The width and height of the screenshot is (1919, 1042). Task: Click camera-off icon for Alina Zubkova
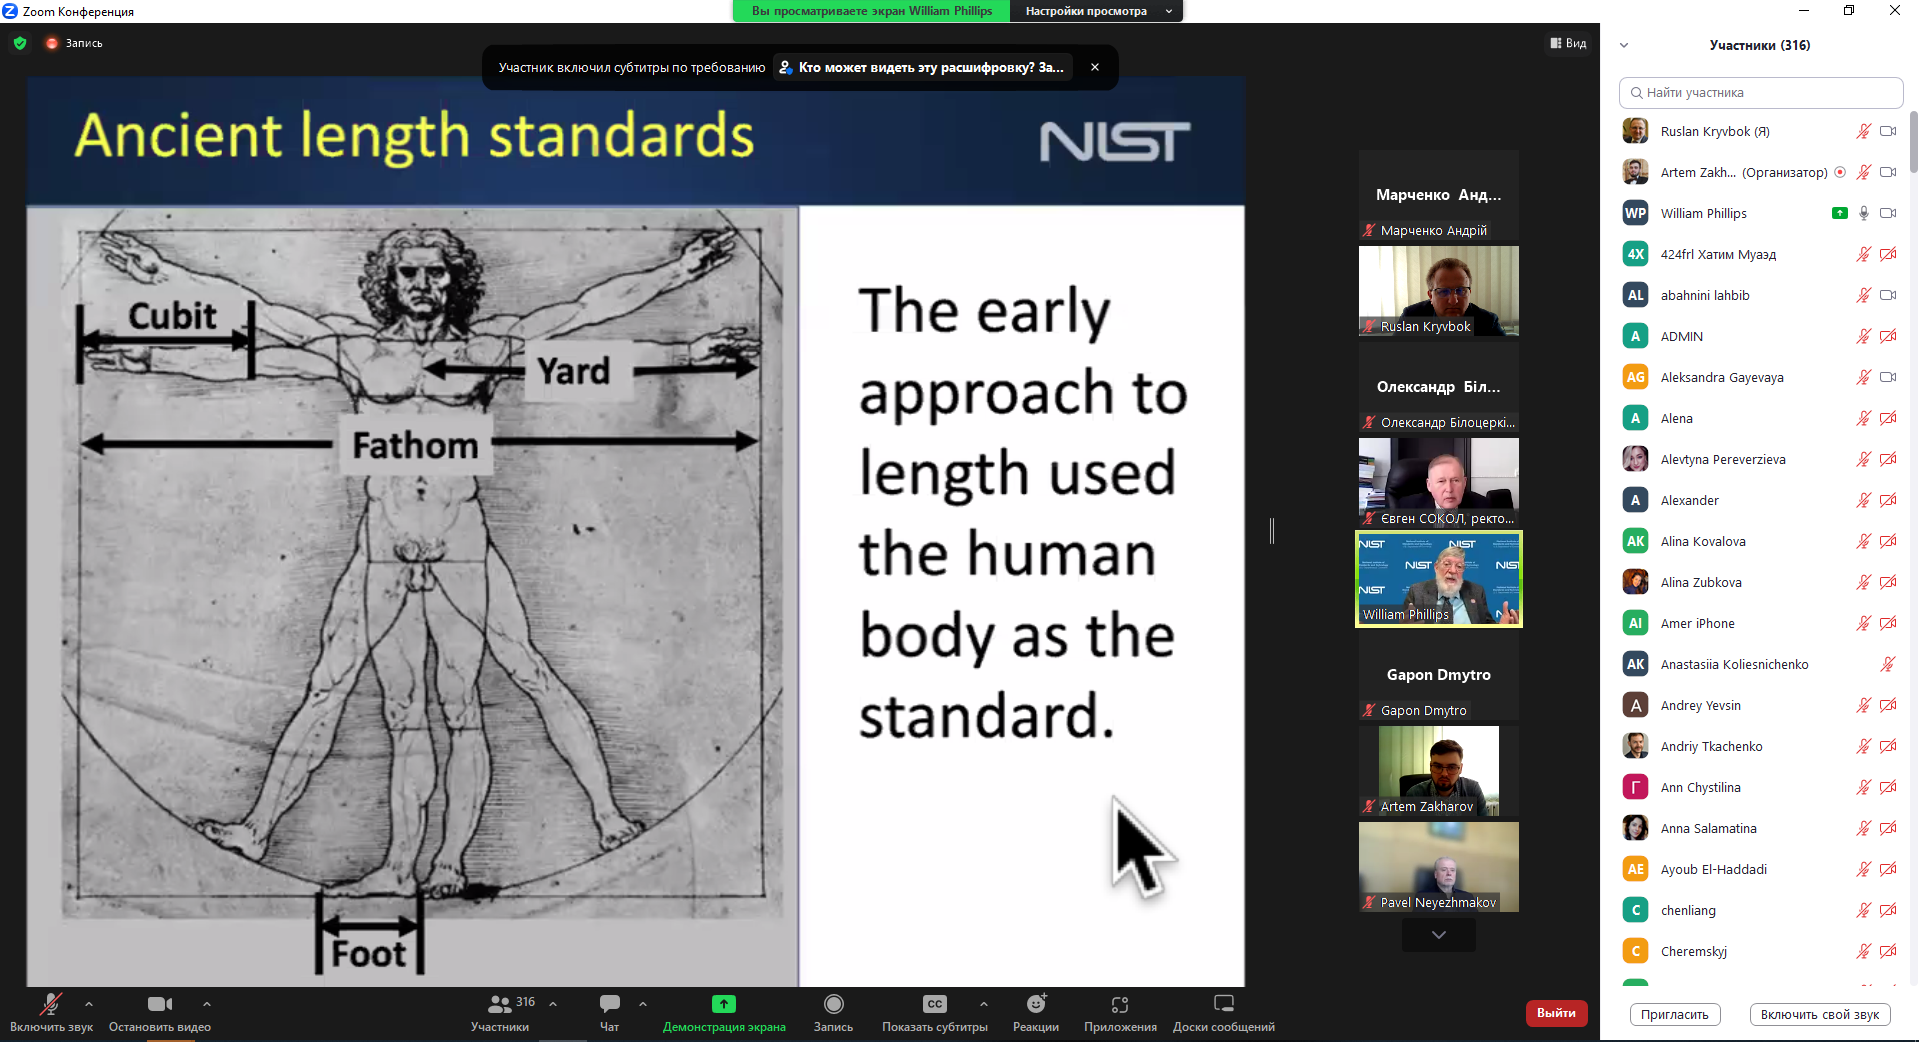[1888, 582]
